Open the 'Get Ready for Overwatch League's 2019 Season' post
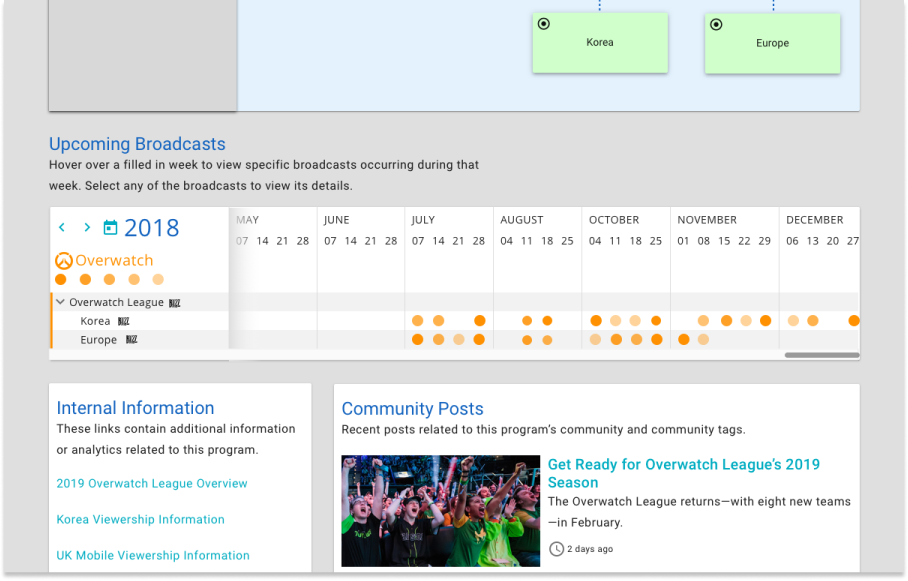This screenshot has height=581, width=908. click(x=683, y=473)
